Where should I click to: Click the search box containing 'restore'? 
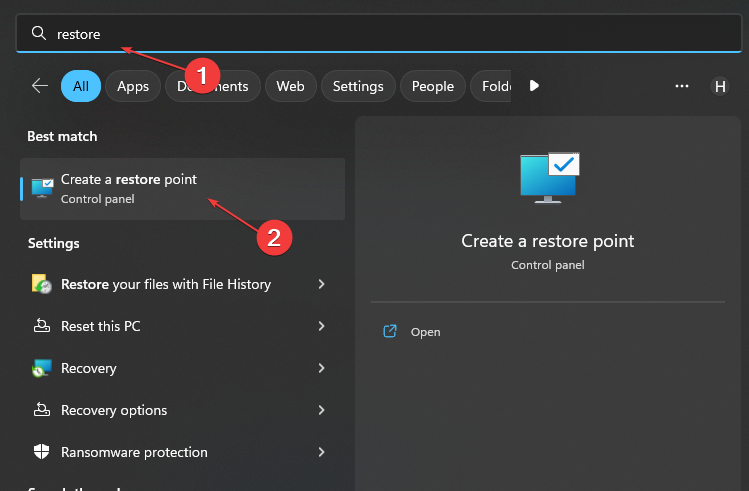click(x=379, y=33)
